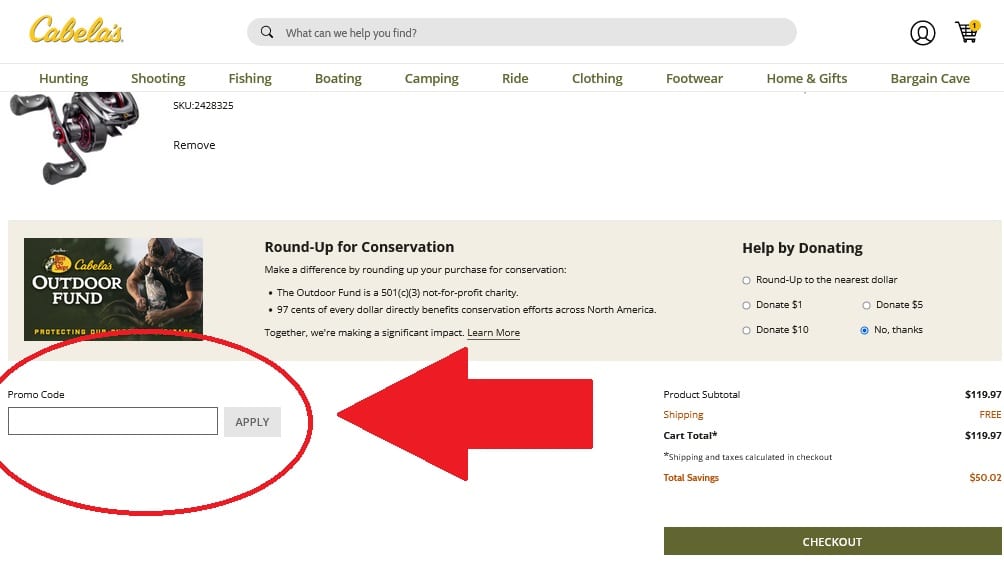Open the account profile icon

click(922, 33)
